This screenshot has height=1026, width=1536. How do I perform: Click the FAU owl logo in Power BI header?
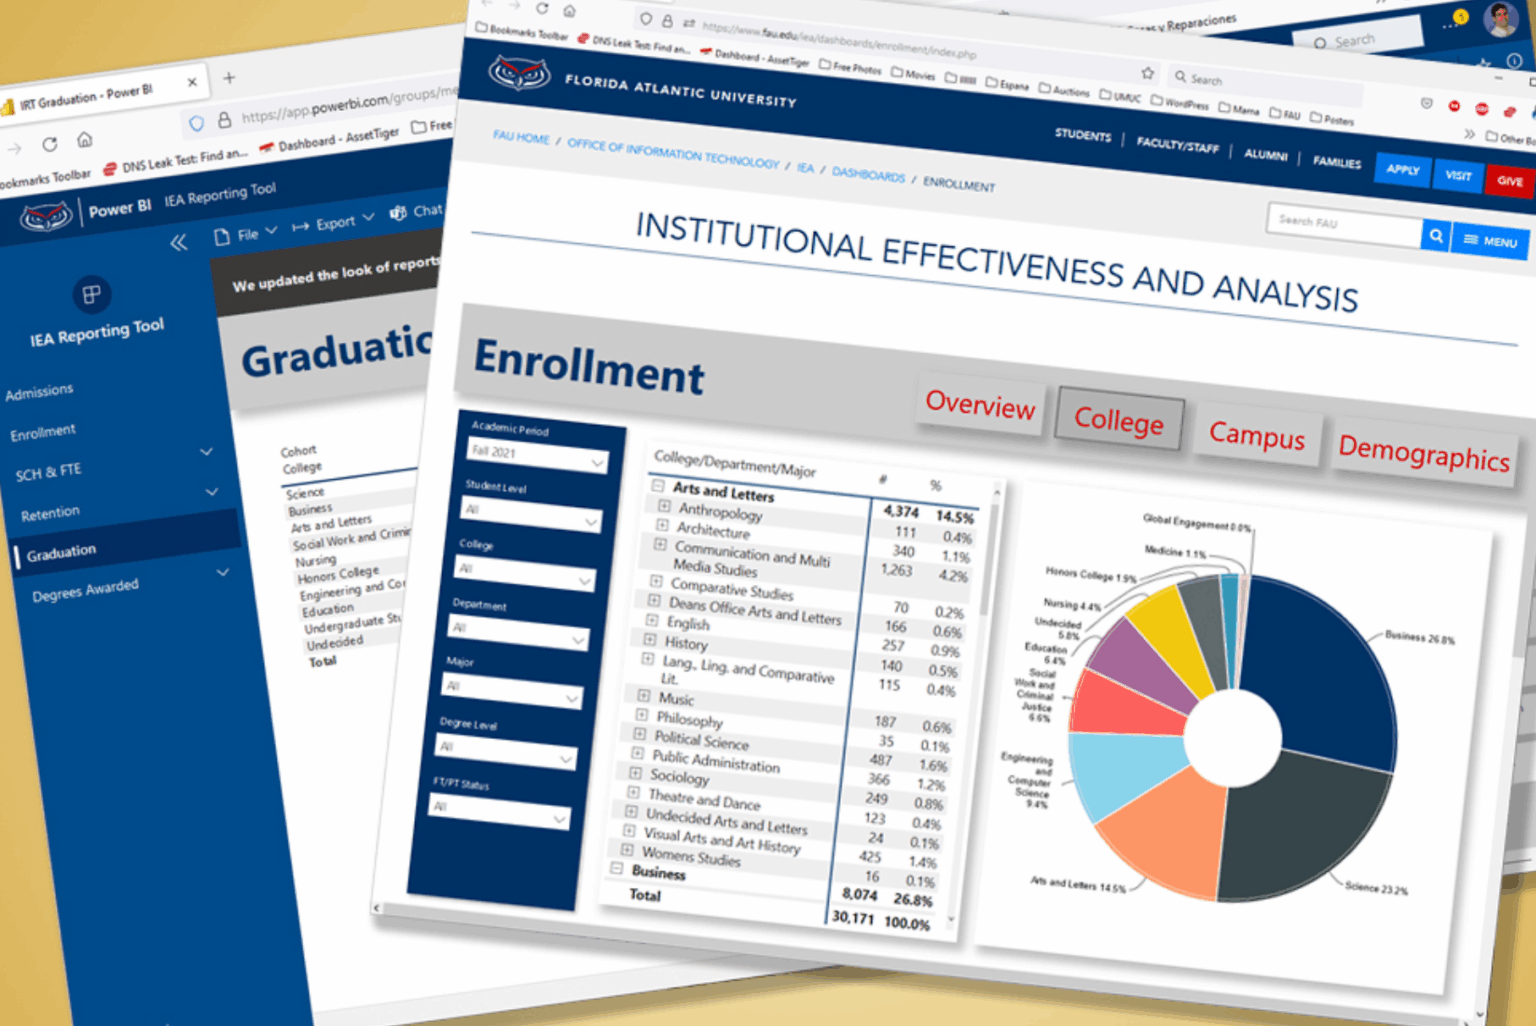click(x=46, y=215)
